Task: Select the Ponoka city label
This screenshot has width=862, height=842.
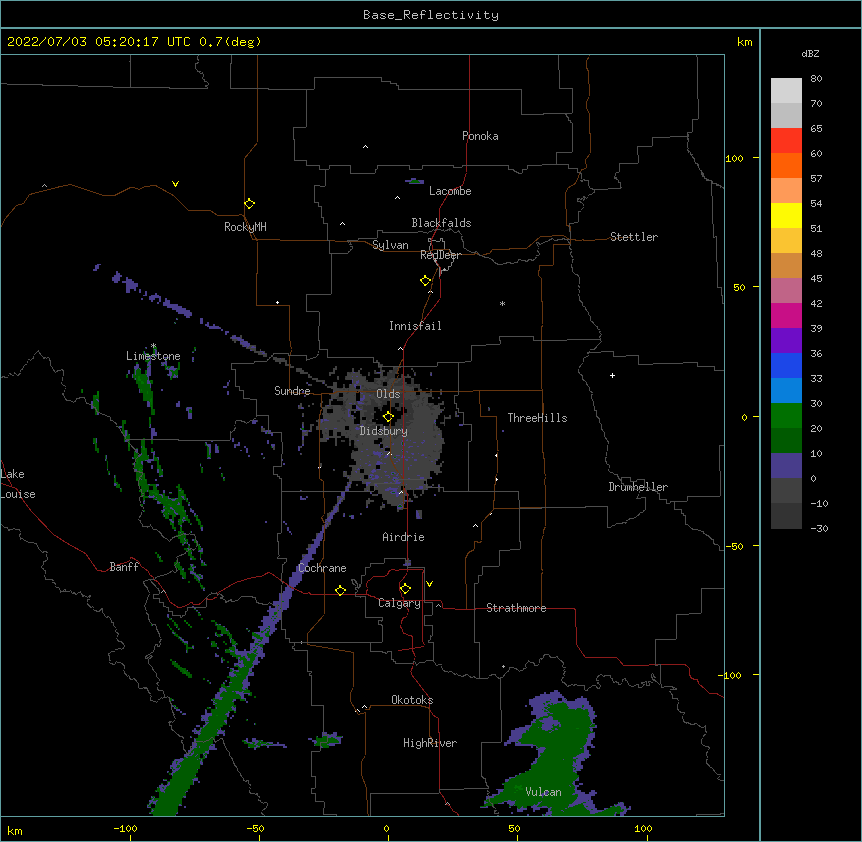Action: click(480, 136)
